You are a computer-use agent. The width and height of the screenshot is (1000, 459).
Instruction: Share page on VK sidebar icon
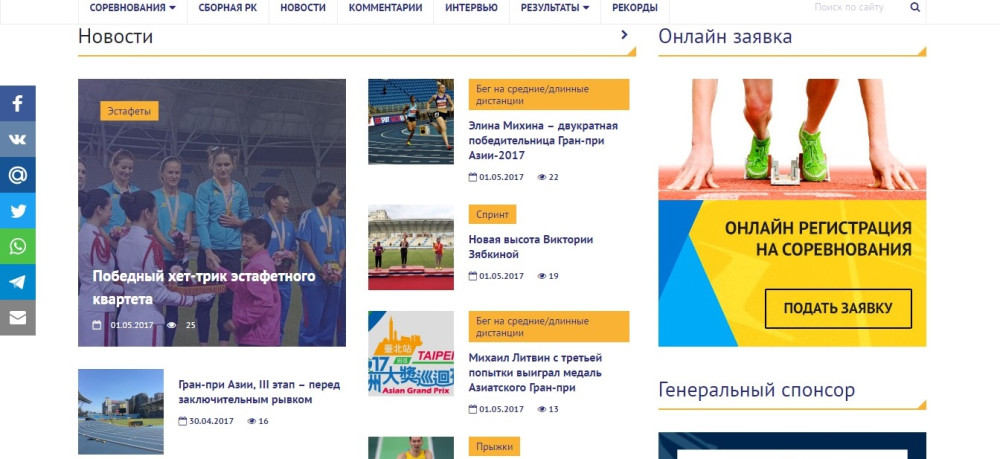(x=17, y=139)
